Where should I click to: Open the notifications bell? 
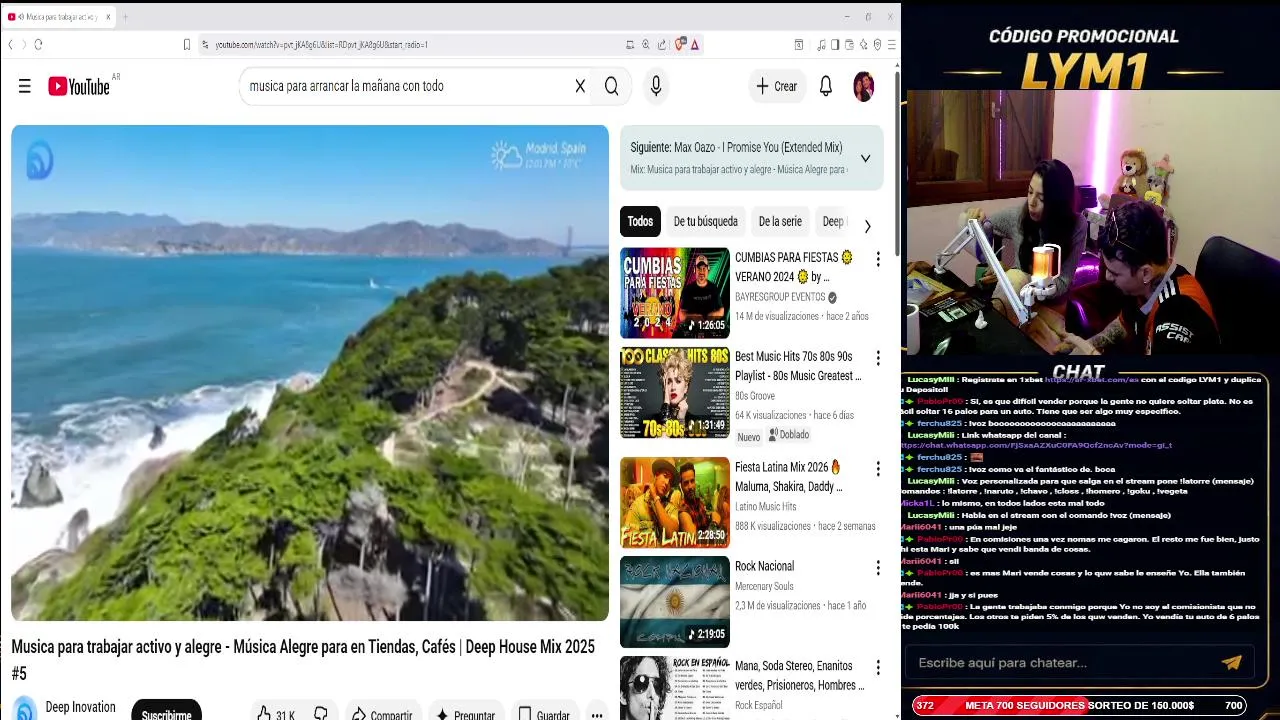826,86
